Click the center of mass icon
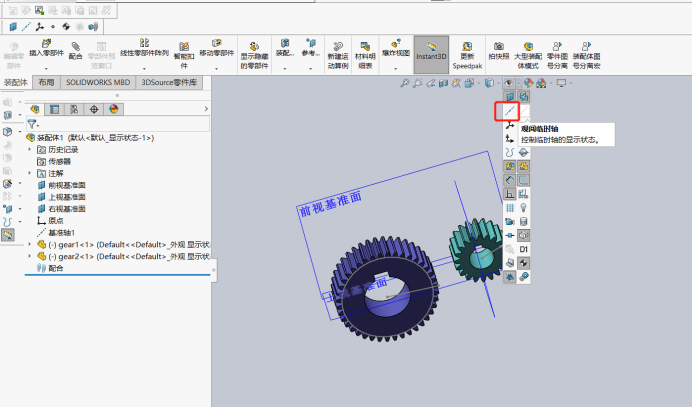The width and height of the screenshot is (692, 408). click(x=66, y=27)
